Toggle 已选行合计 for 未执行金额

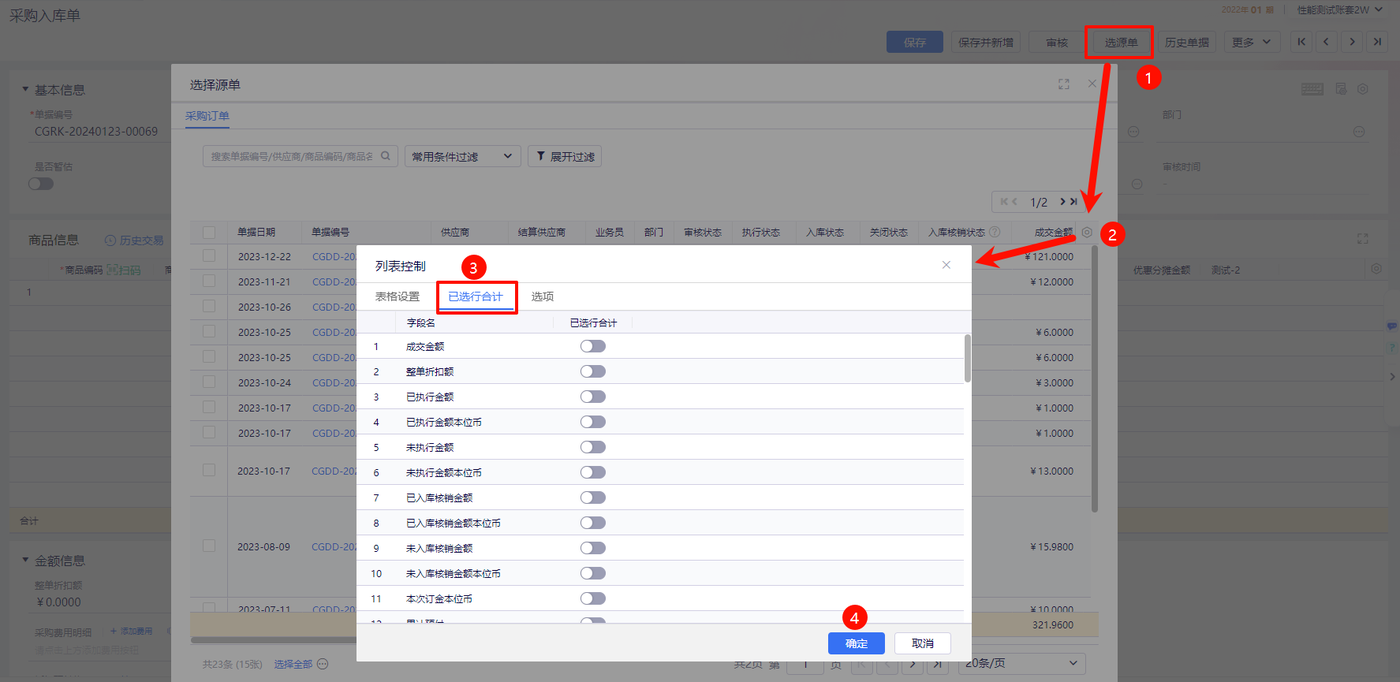tap(593, 447)
